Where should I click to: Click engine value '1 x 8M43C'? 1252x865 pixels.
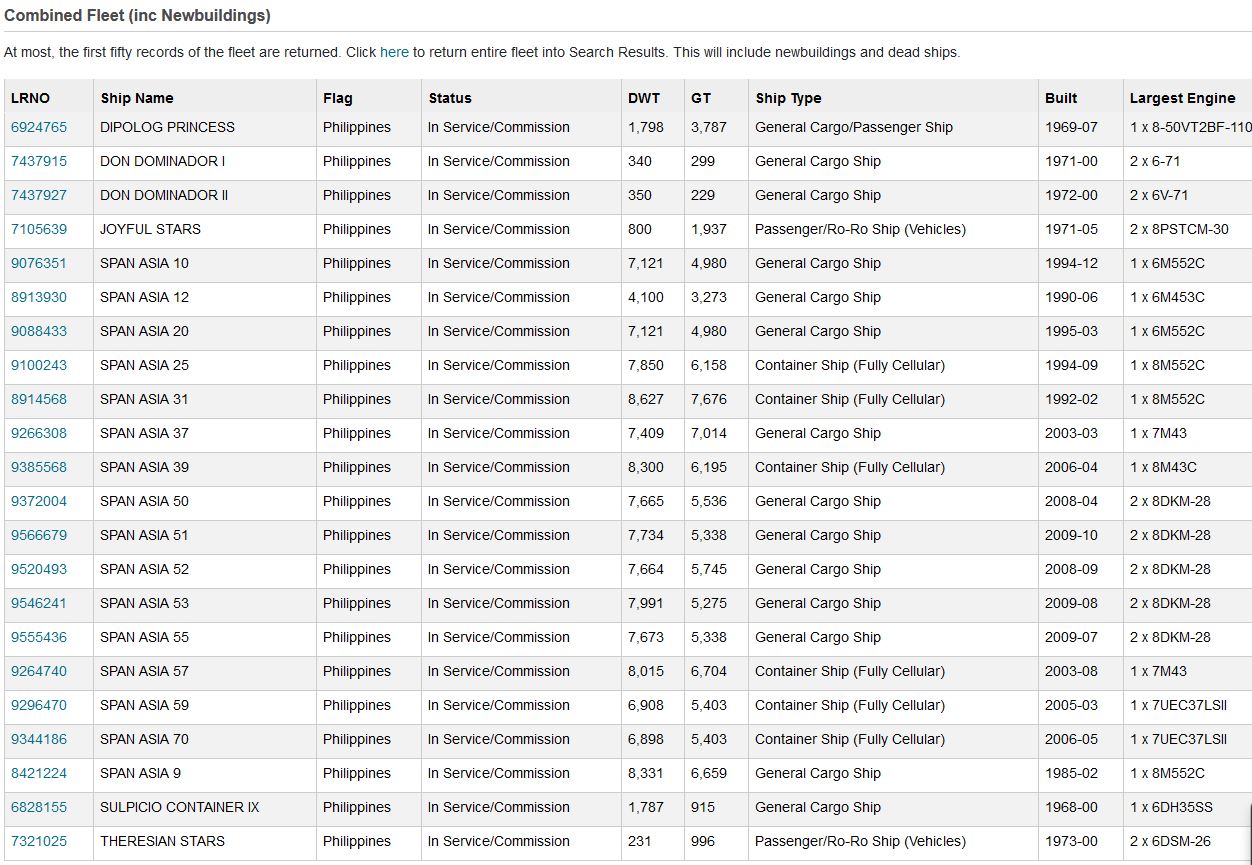[x=1163, y=467]
